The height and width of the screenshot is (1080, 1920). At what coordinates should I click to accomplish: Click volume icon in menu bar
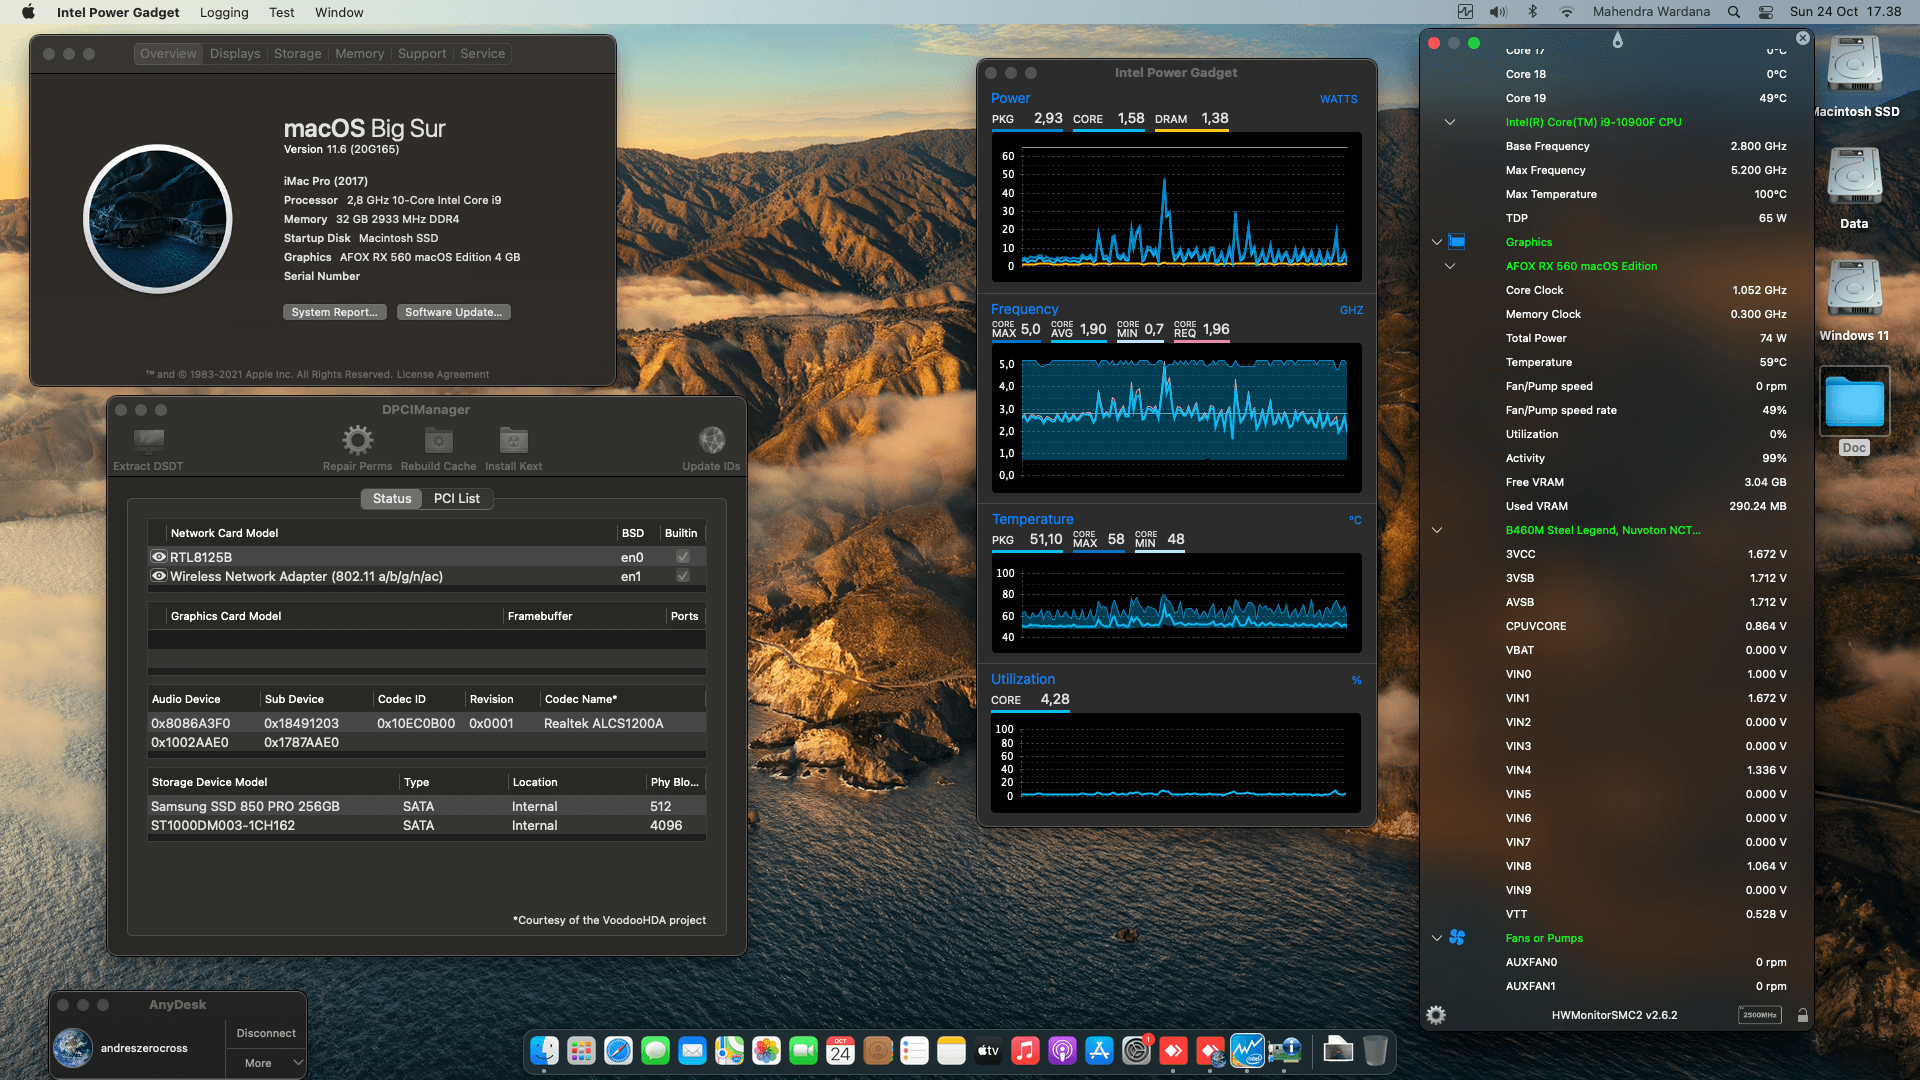coord(1498,12)
